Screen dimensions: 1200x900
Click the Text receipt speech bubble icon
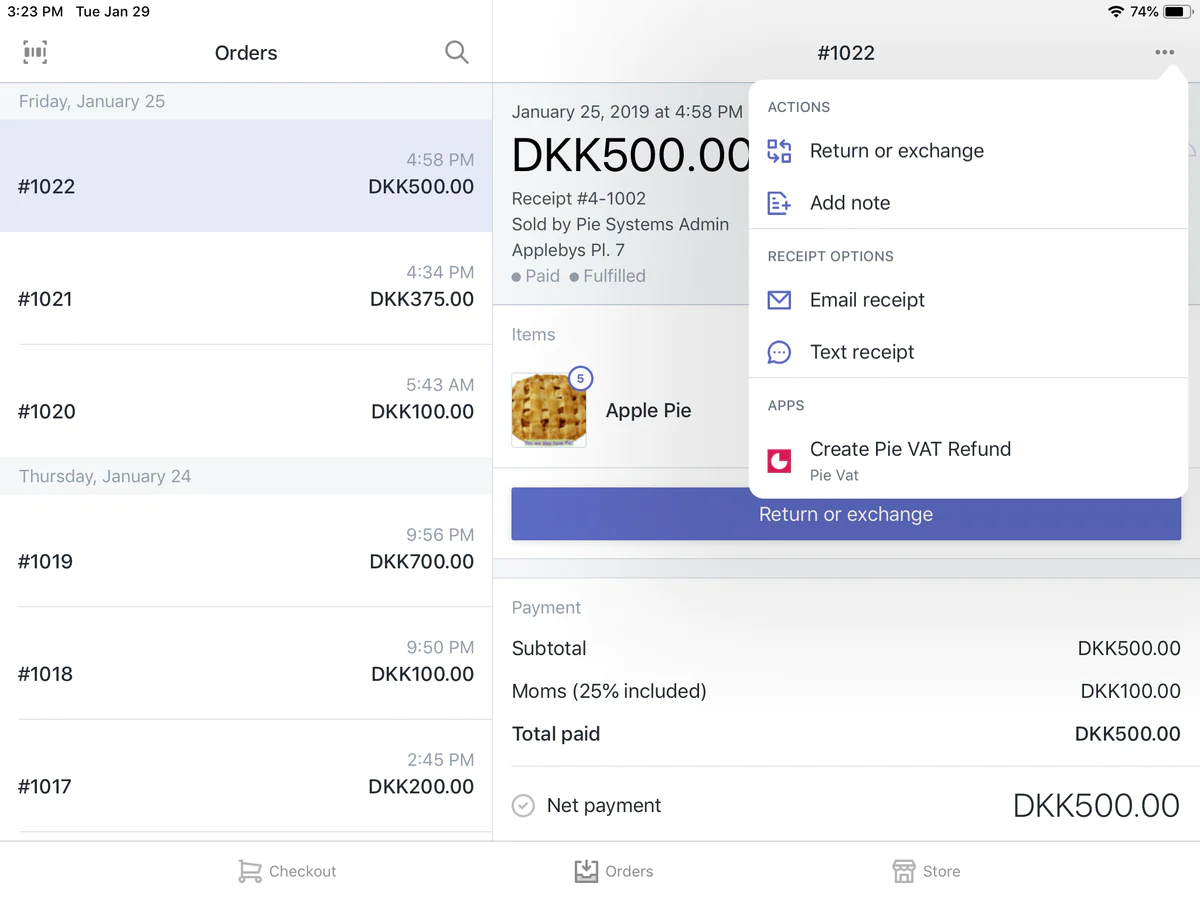coord(779,352)
